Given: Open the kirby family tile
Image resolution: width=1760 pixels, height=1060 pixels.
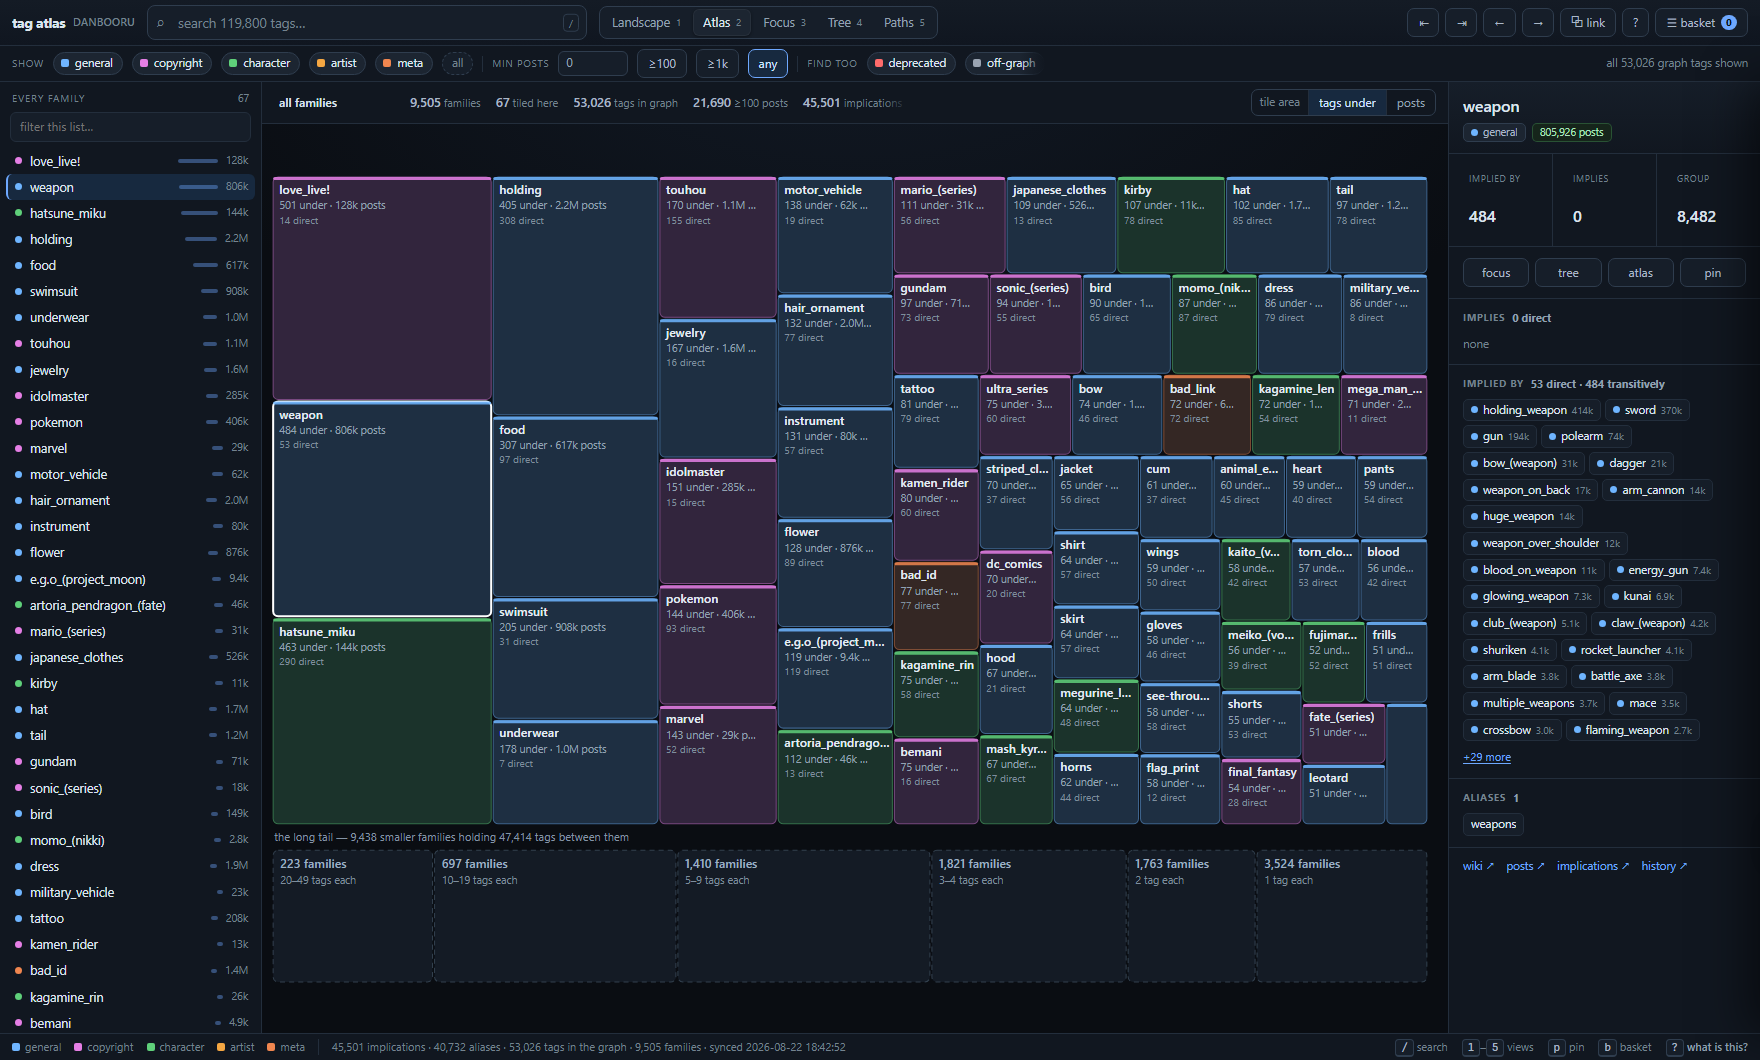Looking at the screenshot, I should (1171, 225).
